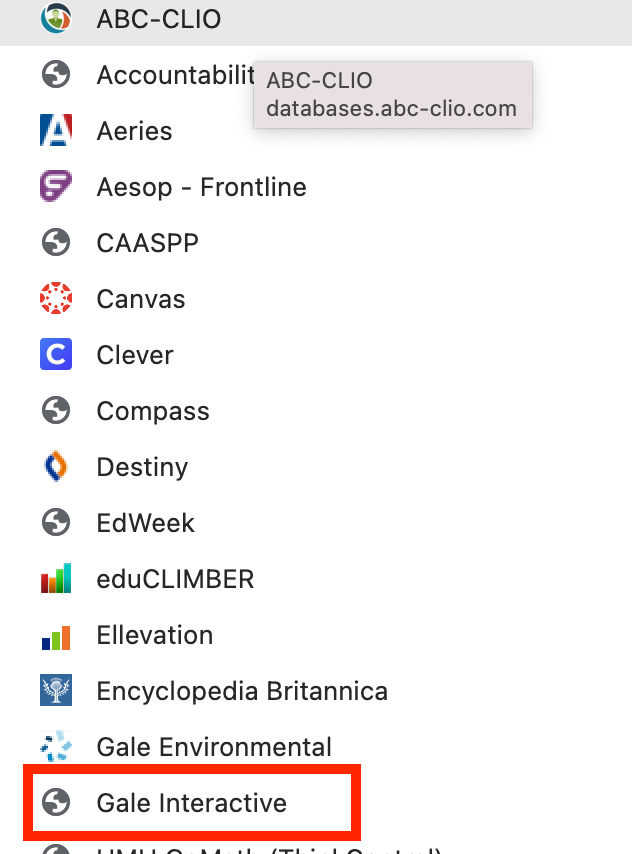Click the Destiny logo icon
This screenshot has height=854, width=632.
[56, 466]
